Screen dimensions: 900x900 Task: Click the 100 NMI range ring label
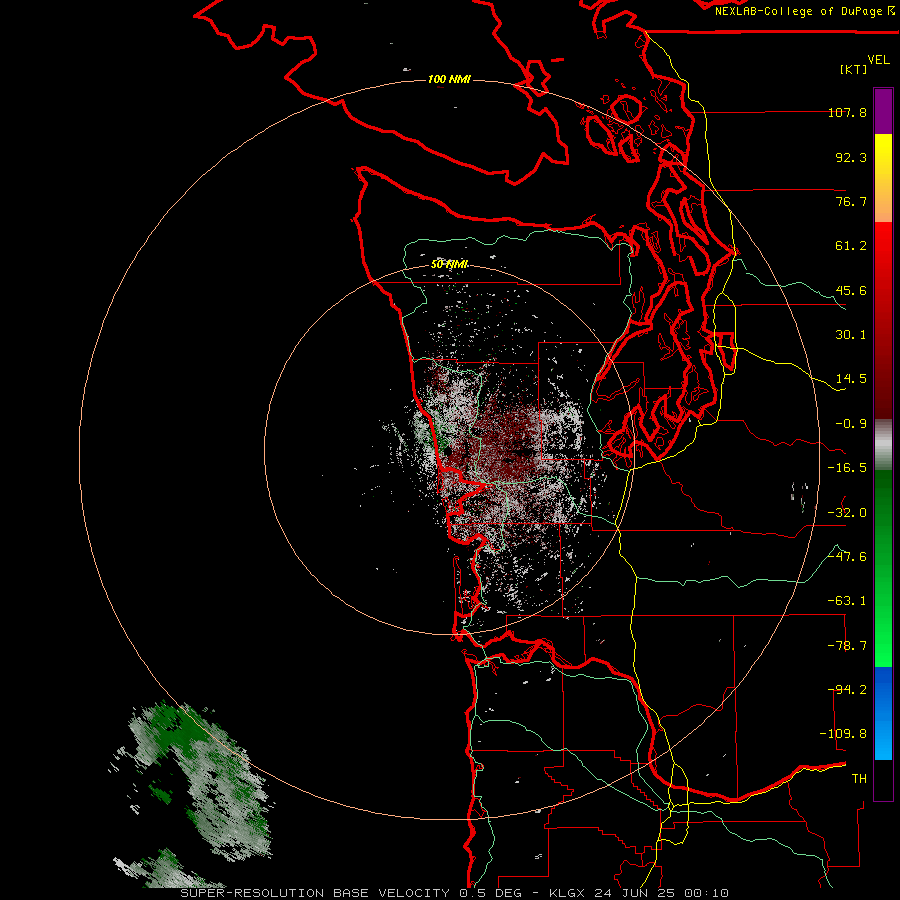tap(449, 79)
